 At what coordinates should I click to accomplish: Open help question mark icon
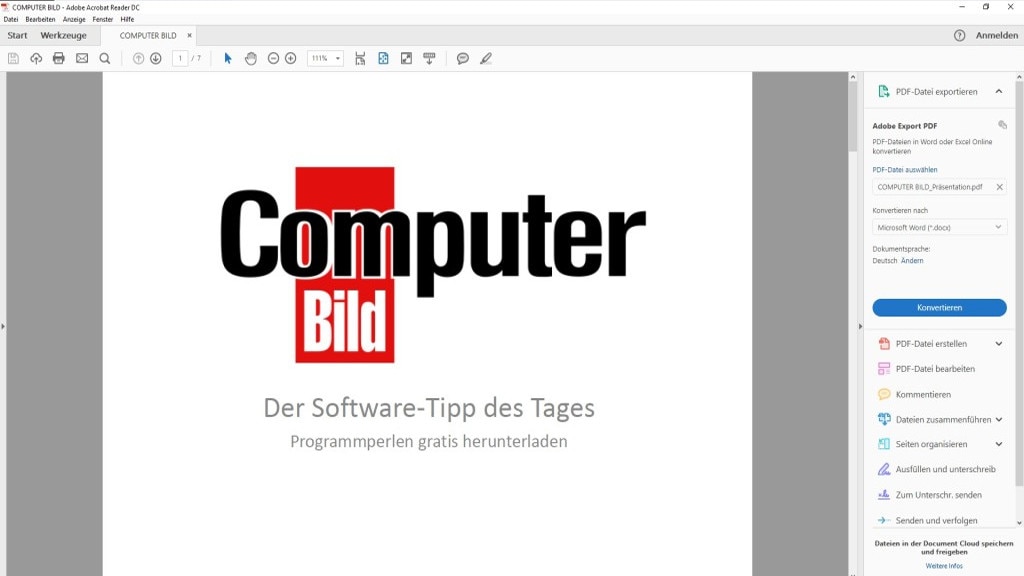pyautogui.click(x=959, y=36)
